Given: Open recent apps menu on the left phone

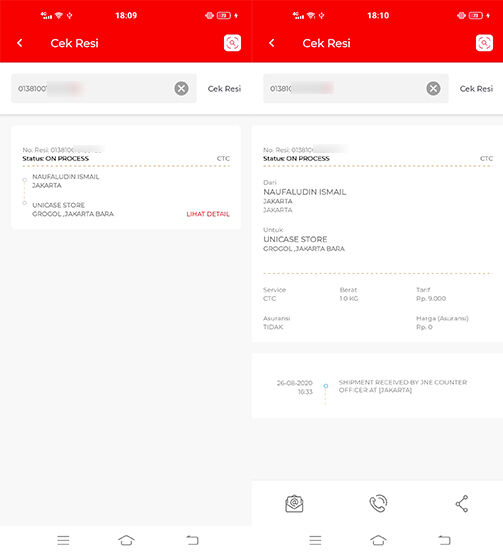Looking at the screenshot, I should click(x=63, y=540).
